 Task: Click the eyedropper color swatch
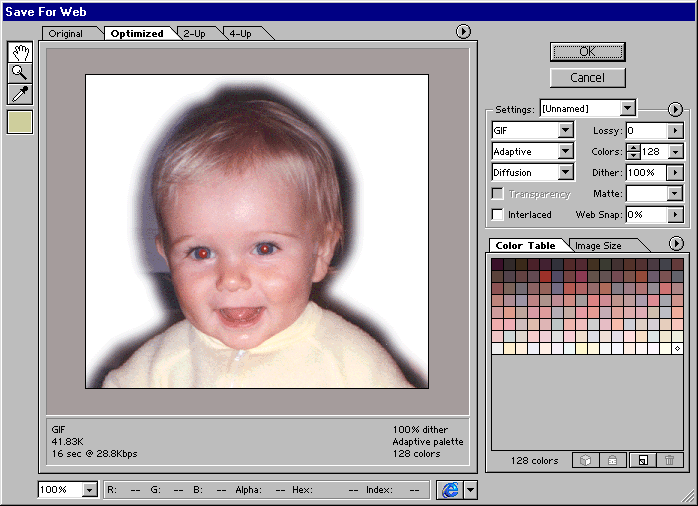20,122
